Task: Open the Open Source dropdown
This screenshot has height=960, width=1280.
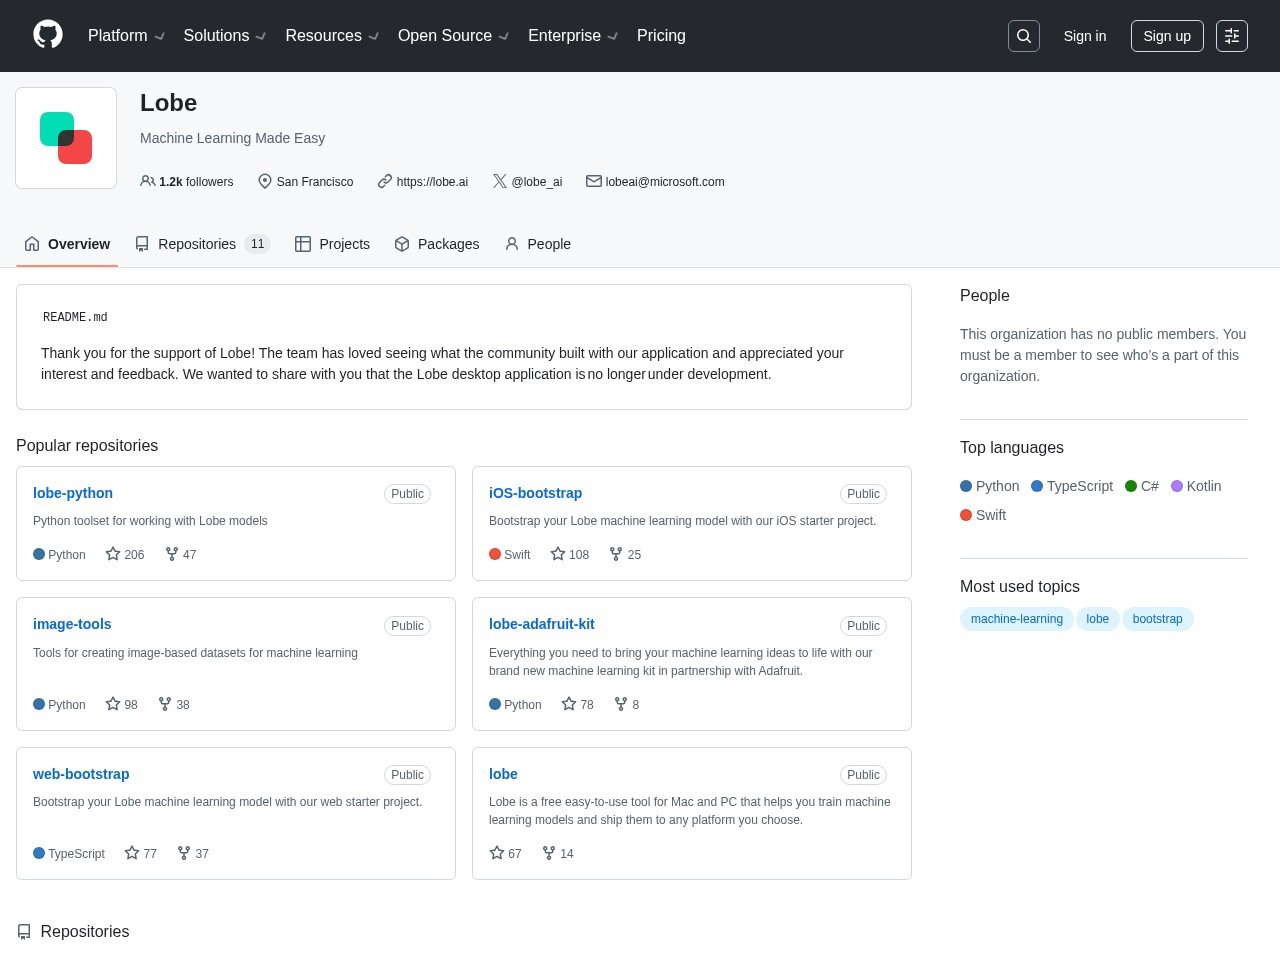Action: pos(453,36)
